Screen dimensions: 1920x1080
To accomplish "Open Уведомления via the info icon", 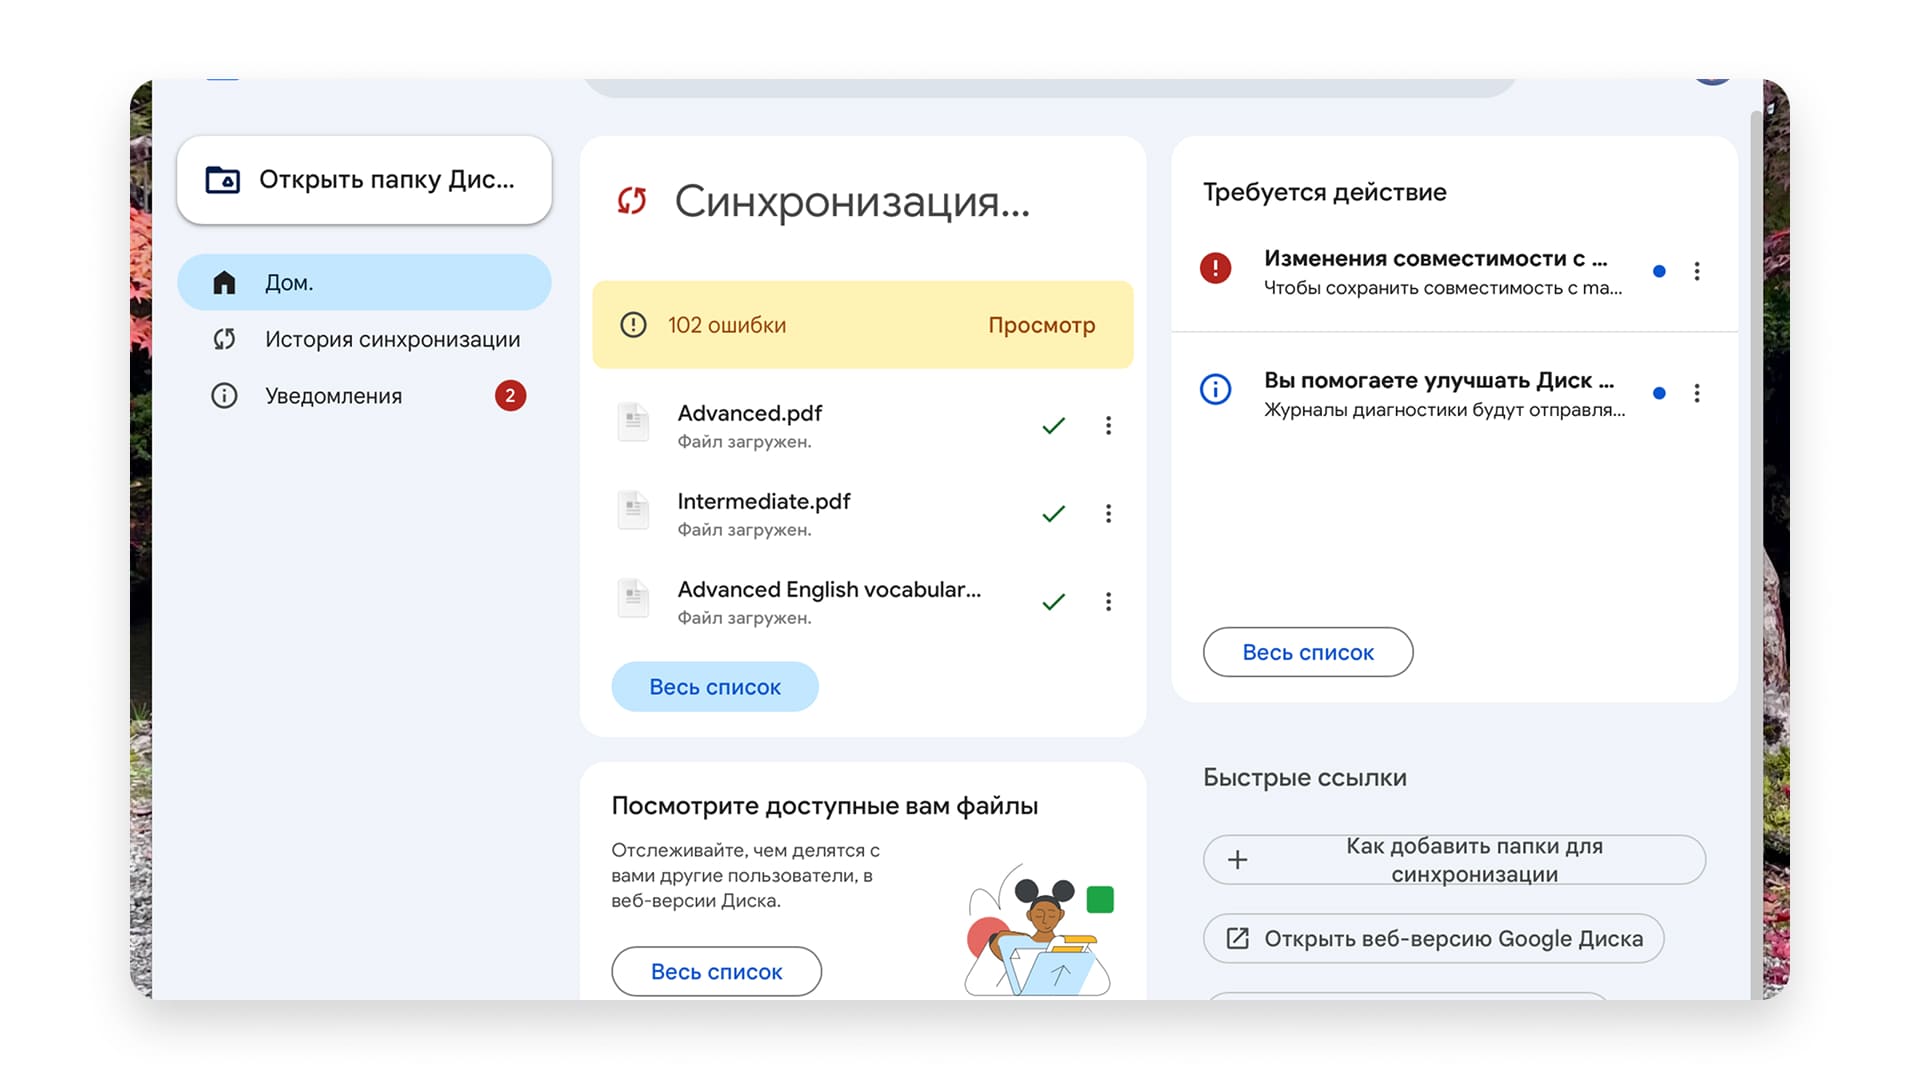I will coord(224,395).
